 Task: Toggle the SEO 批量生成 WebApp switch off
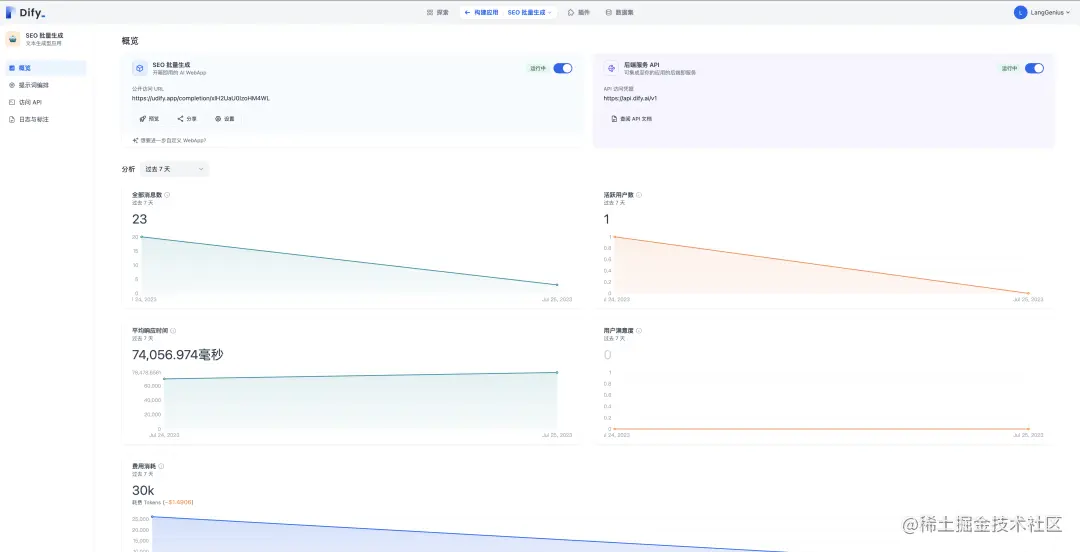pyautogui.click(x=563, y=68)
